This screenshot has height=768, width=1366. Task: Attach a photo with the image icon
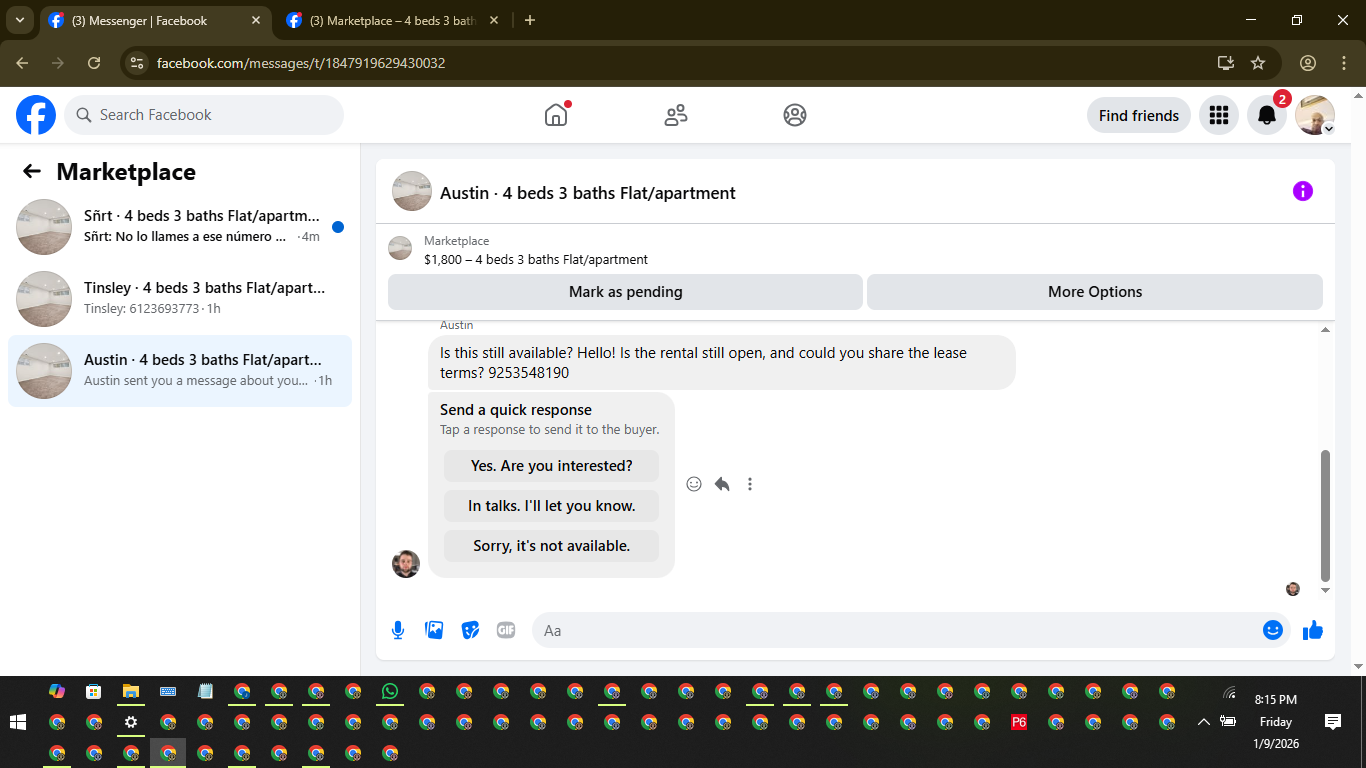click(x=434, y=630)
